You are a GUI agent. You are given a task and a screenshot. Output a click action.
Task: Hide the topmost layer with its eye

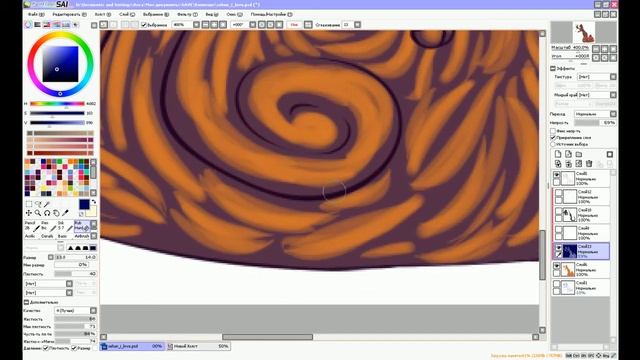point(557,175)
